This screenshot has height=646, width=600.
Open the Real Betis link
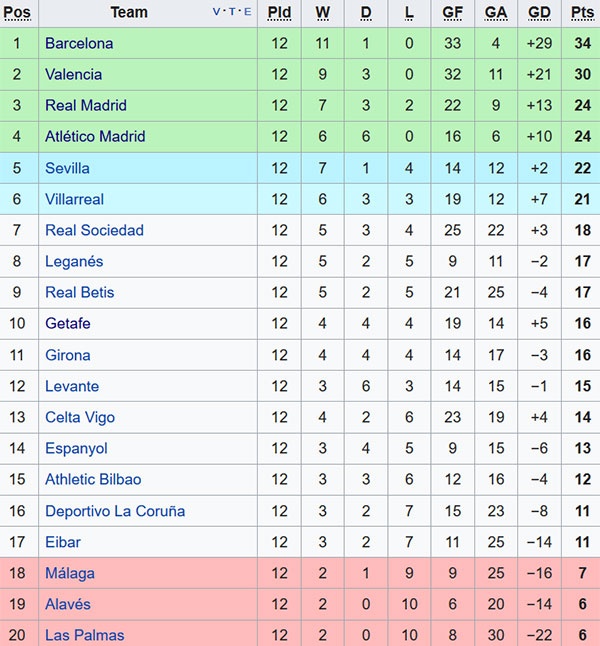coord(80,292)
